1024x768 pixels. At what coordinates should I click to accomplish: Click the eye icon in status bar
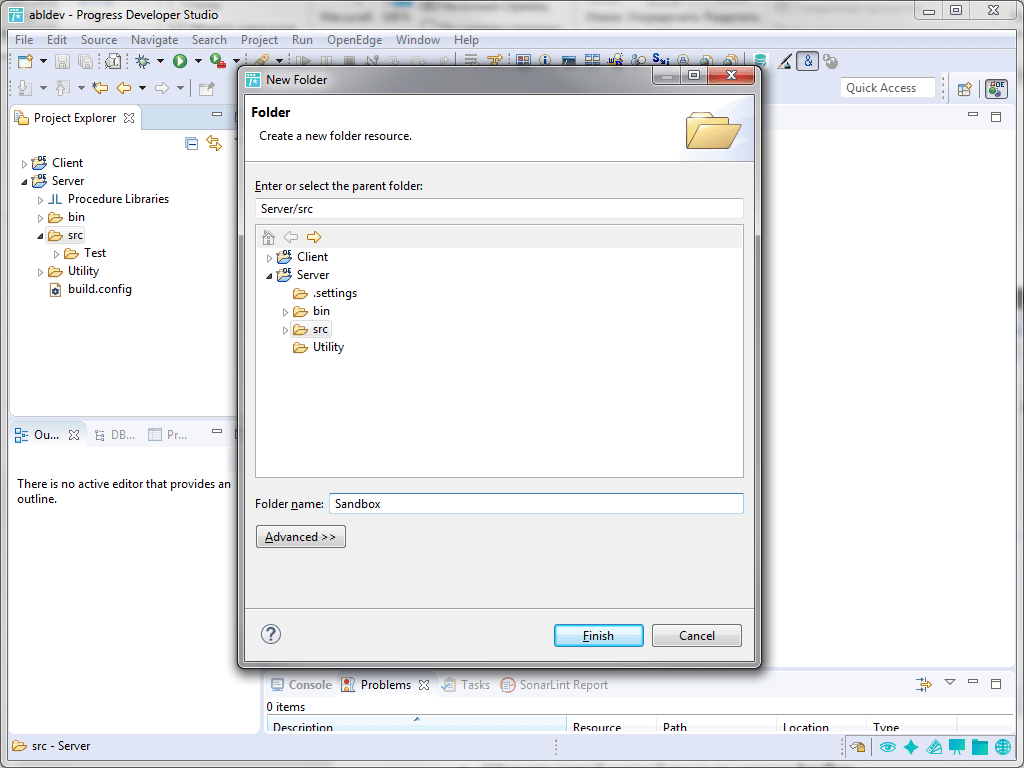pos(887,746)
